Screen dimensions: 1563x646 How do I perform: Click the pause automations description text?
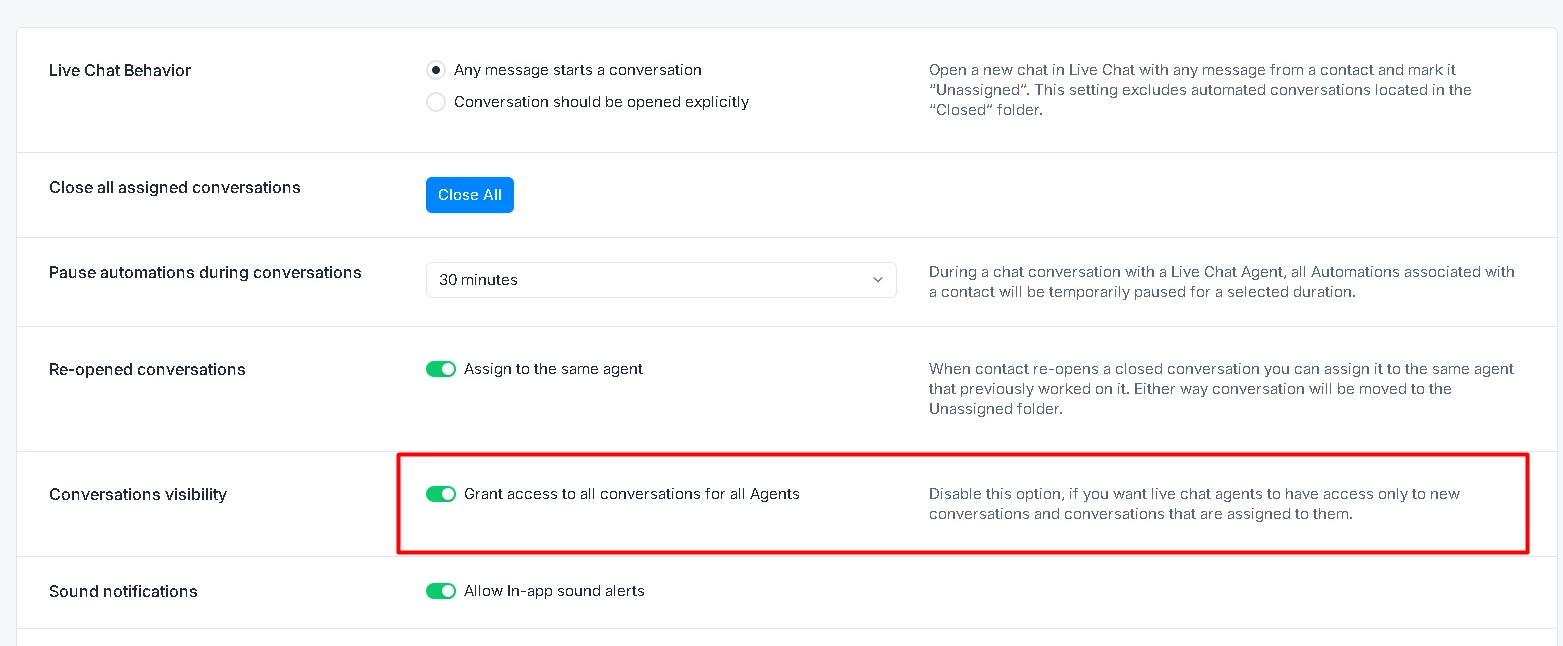(x=1221, y=281)
